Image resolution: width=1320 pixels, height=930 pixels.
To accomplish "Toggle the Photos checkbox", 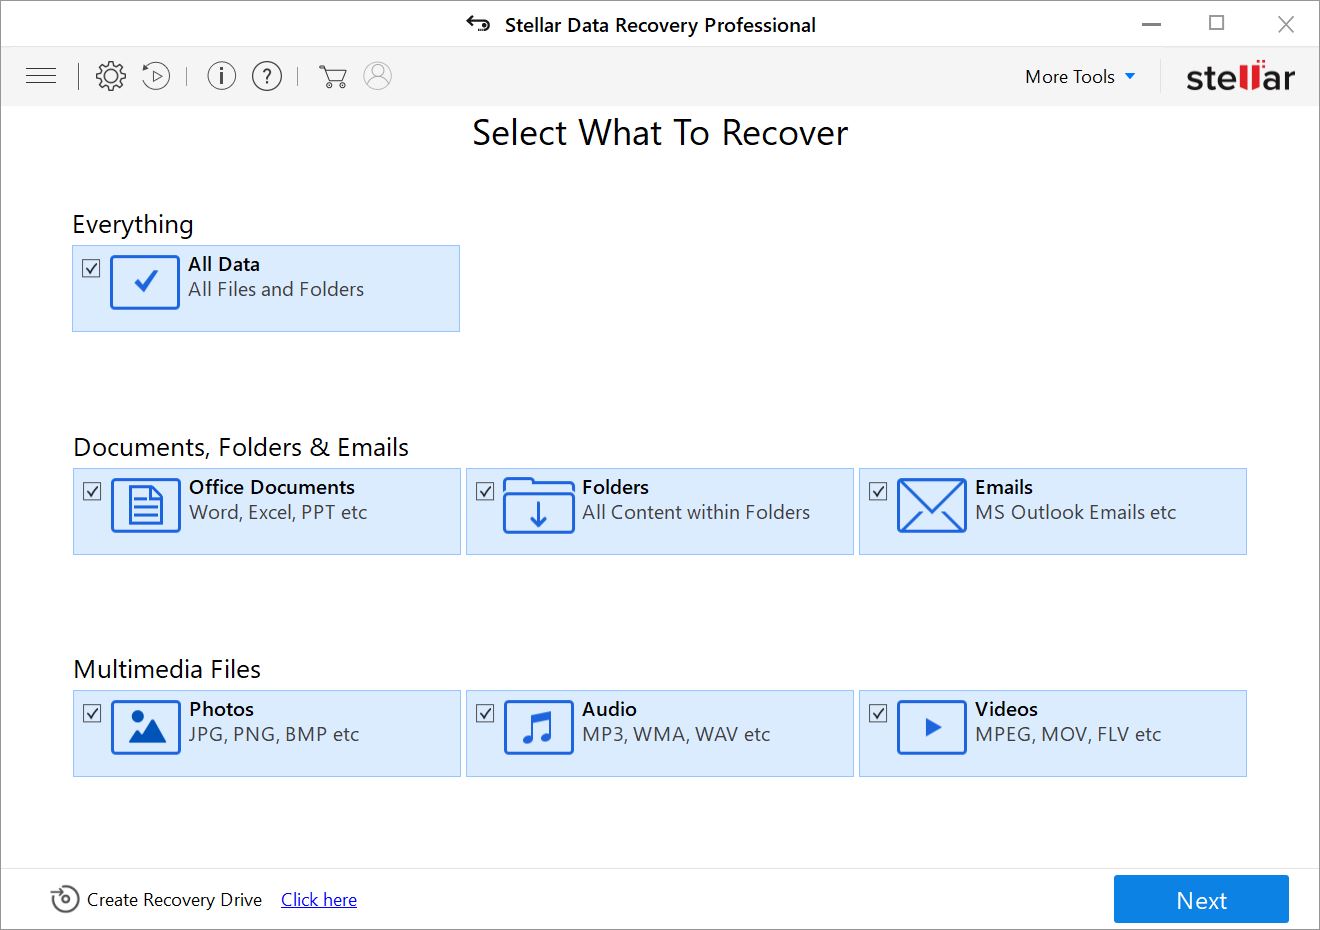I will (x=92, y=713).
